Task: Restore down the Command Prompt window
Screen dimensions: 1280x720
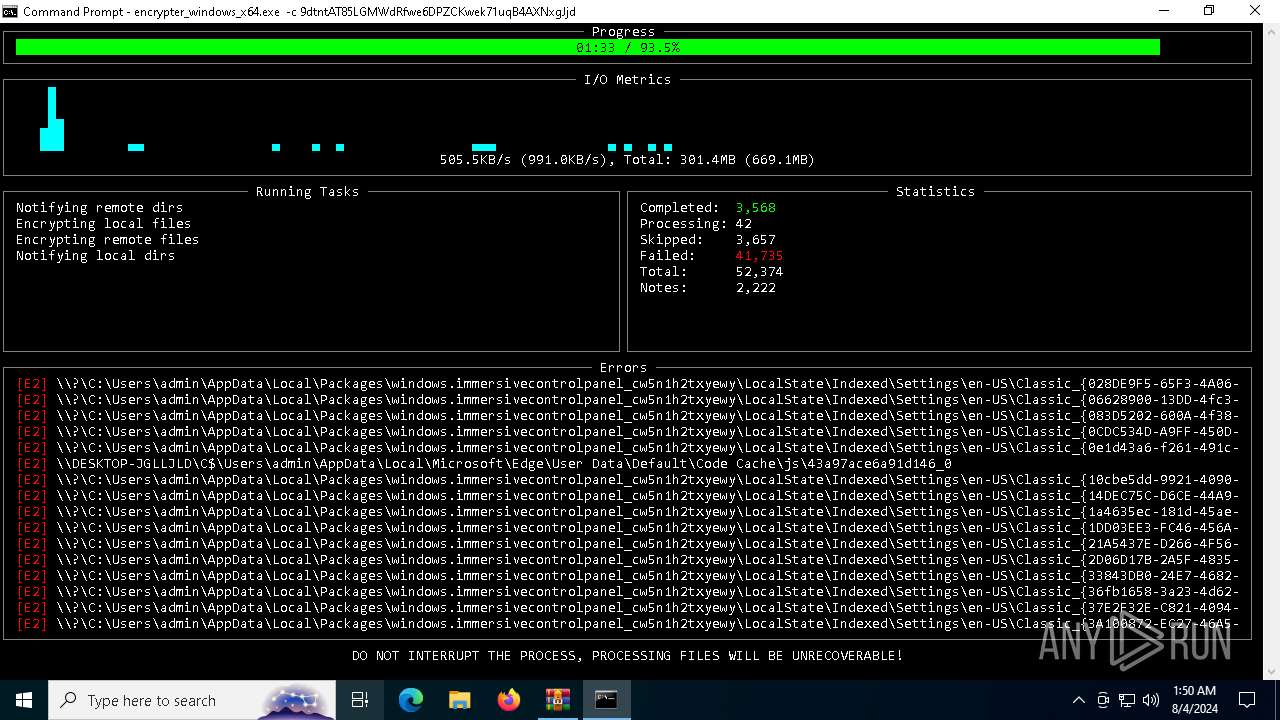Action: point(1209,11)
